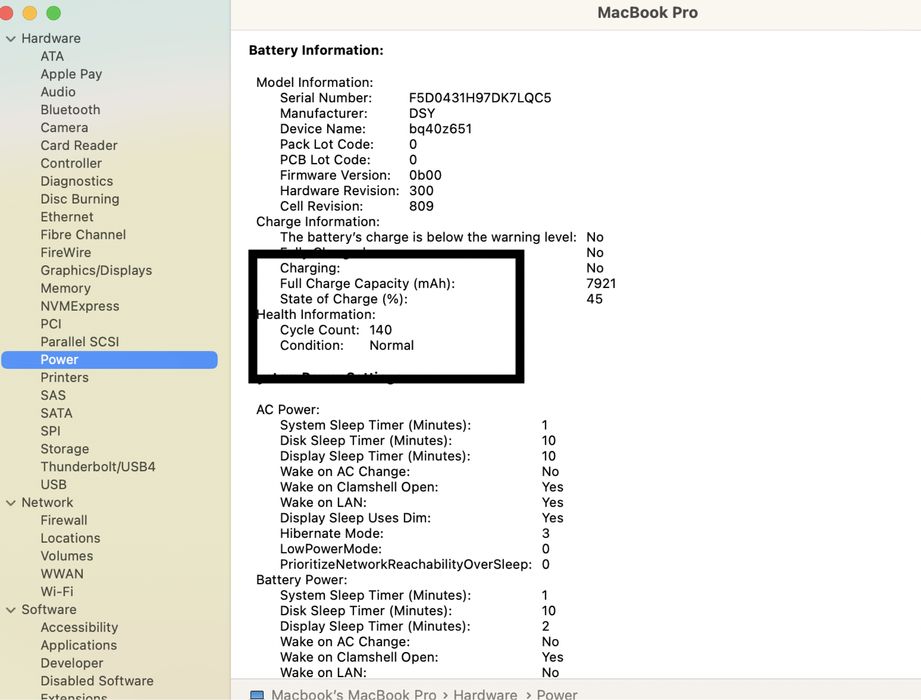
Task: Click the Full Charge Capacity value 7921
Action: click(601, 284)
